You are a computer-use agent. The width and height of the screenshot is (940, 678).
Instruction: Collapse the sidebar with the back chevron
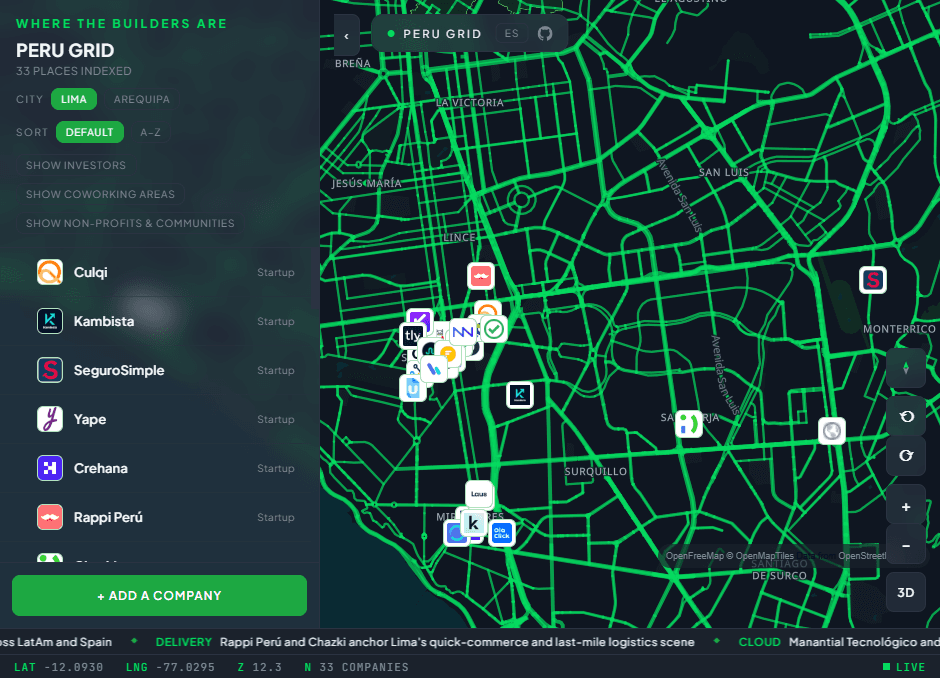point(347,36)
